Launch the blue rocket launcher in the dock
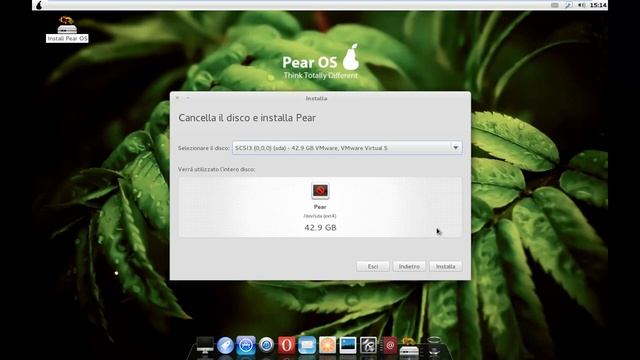Viewport: 640px width, 360px height. tap(225, 345)
